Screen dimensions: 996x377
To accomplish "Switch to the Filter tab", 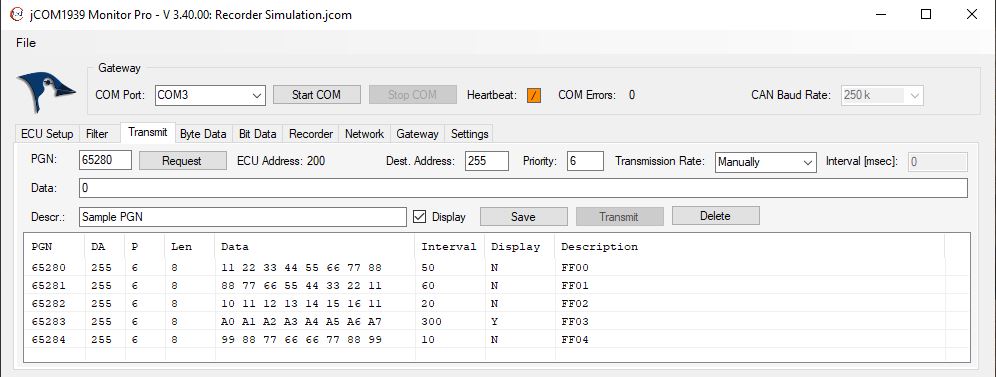I will tap(97, 134).
